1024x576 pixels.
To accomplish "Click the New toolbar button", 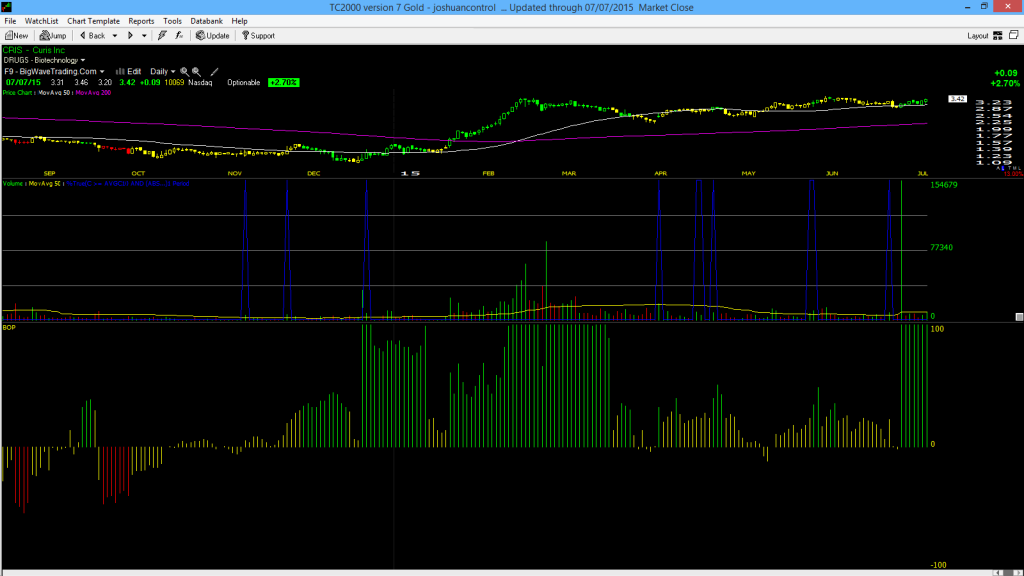I will [x=16, y=36].
